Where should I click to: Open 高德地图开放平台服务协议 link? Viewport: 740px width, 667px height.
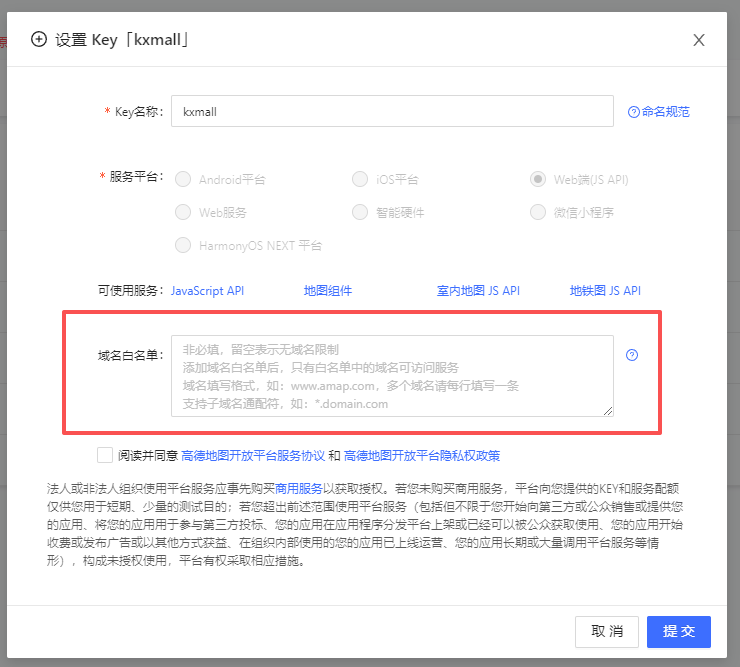tap(253, 456)
